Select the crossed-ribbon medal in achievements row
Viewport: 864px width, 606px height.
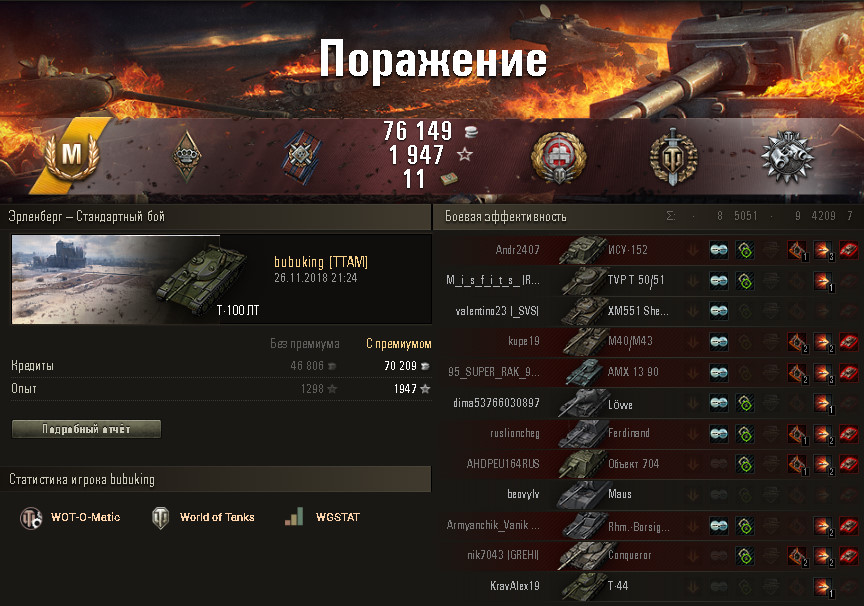click(301, 156)
